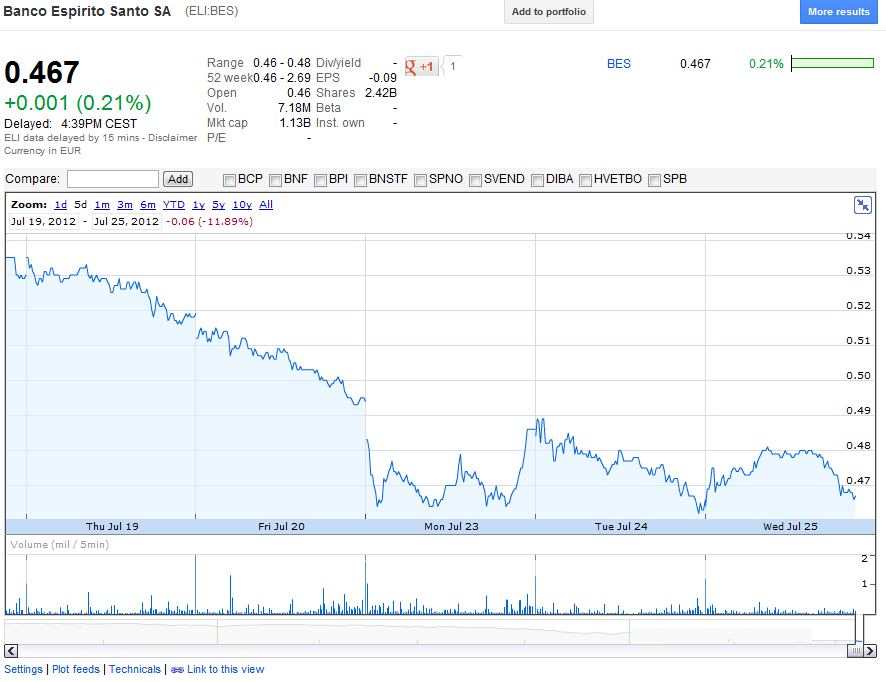Open the BES ticker link
Viewport: 886px width, 682px height.
click(619, 64)
